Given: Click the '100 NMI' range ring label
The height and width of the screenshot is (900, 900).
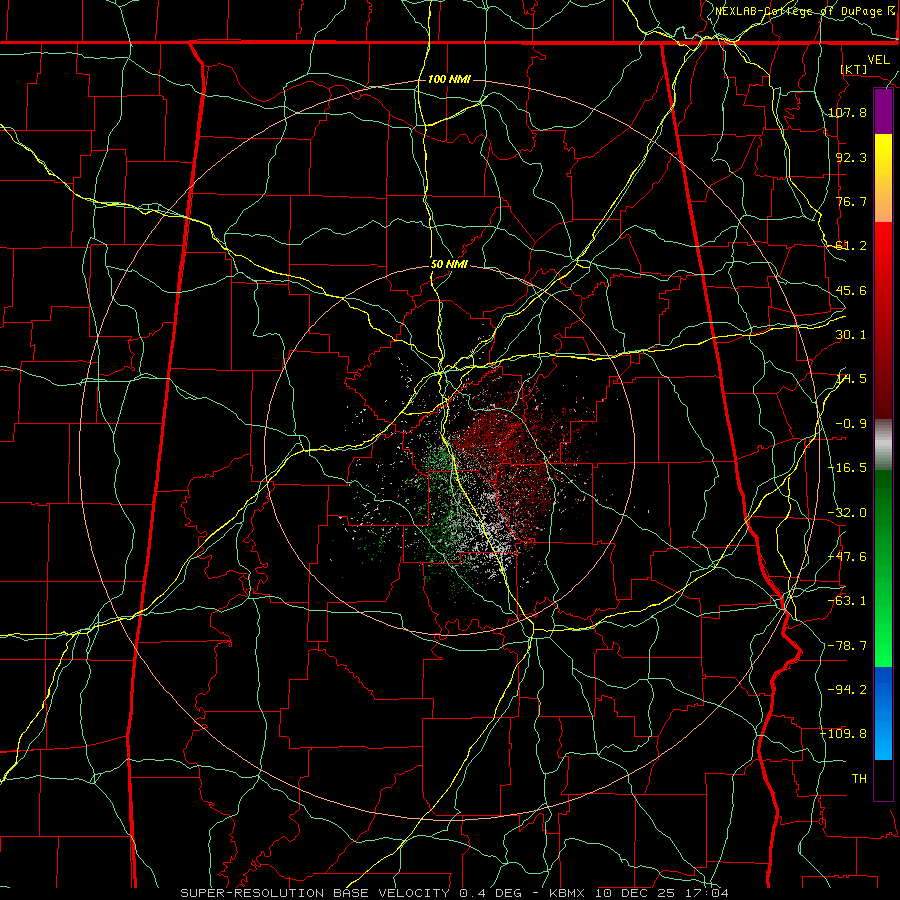Looking at the screenshot, I should [449, 79].
